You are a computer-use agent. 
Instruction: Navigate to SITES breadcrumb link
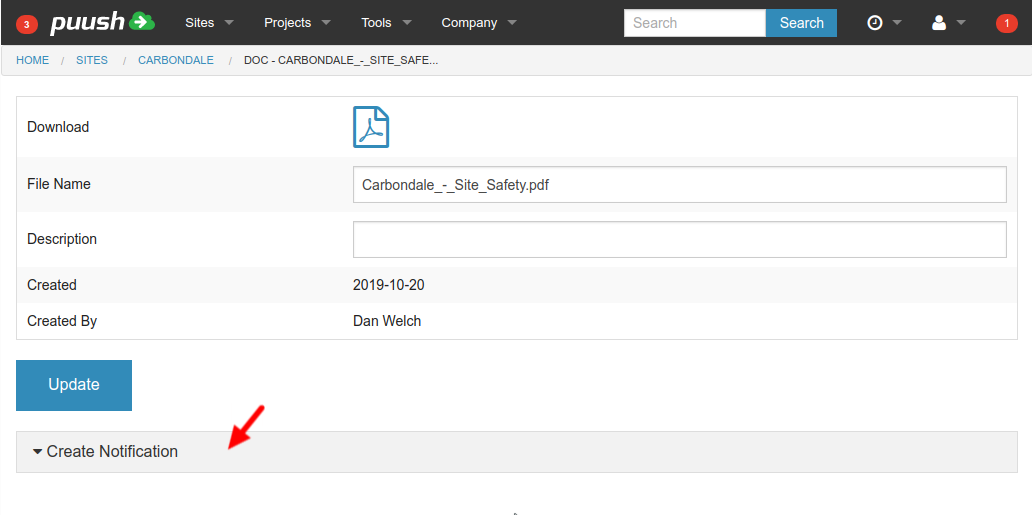92,60
